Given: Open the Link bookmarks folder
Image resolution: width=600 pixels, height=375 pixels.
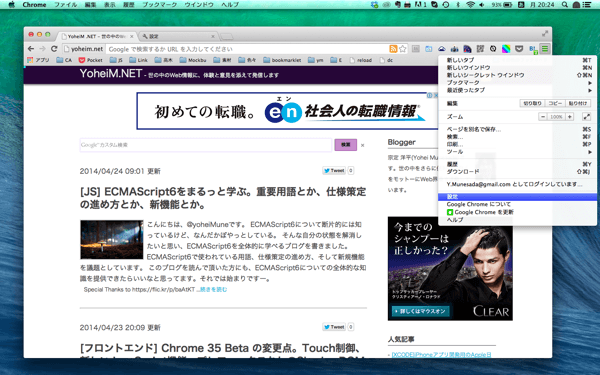Looking at the screenshot, I should 139,60.
